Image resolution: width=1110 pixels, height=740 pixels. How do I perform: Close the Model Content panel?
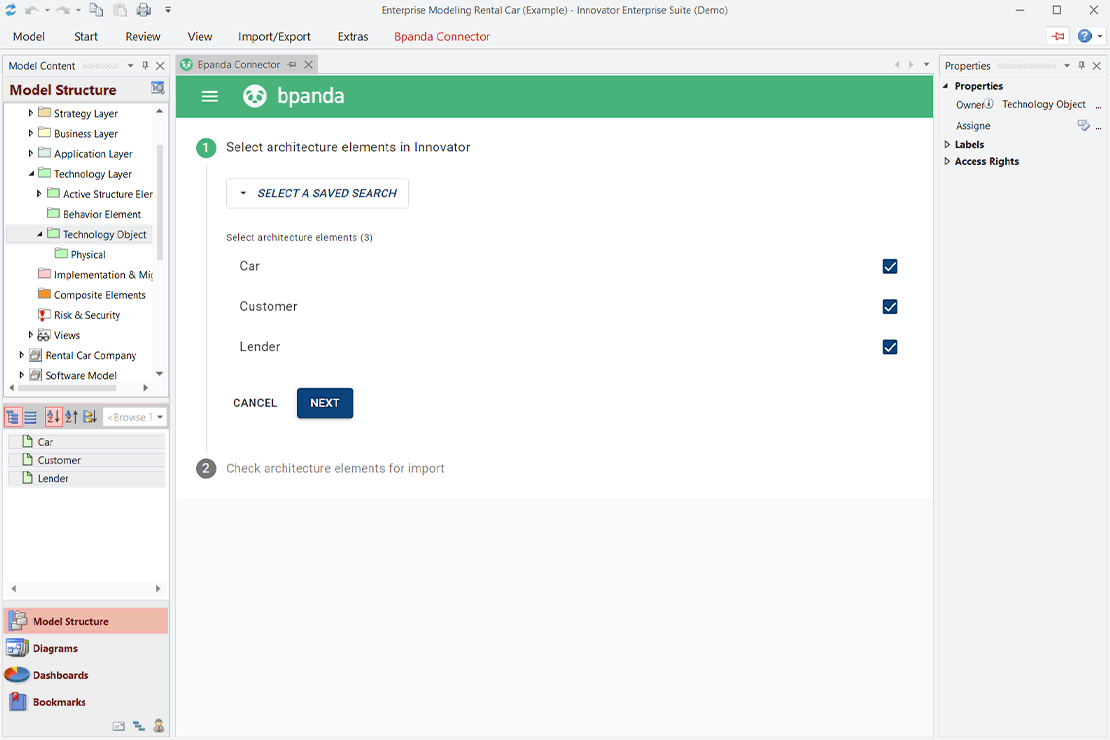160,65
